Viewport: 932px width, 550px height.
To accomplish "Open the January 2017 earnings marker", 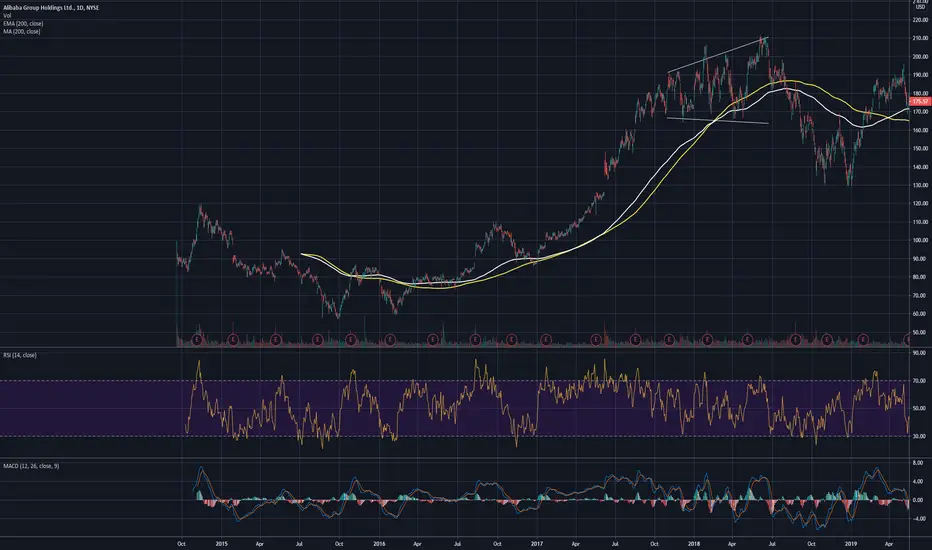I will [546, 340].
